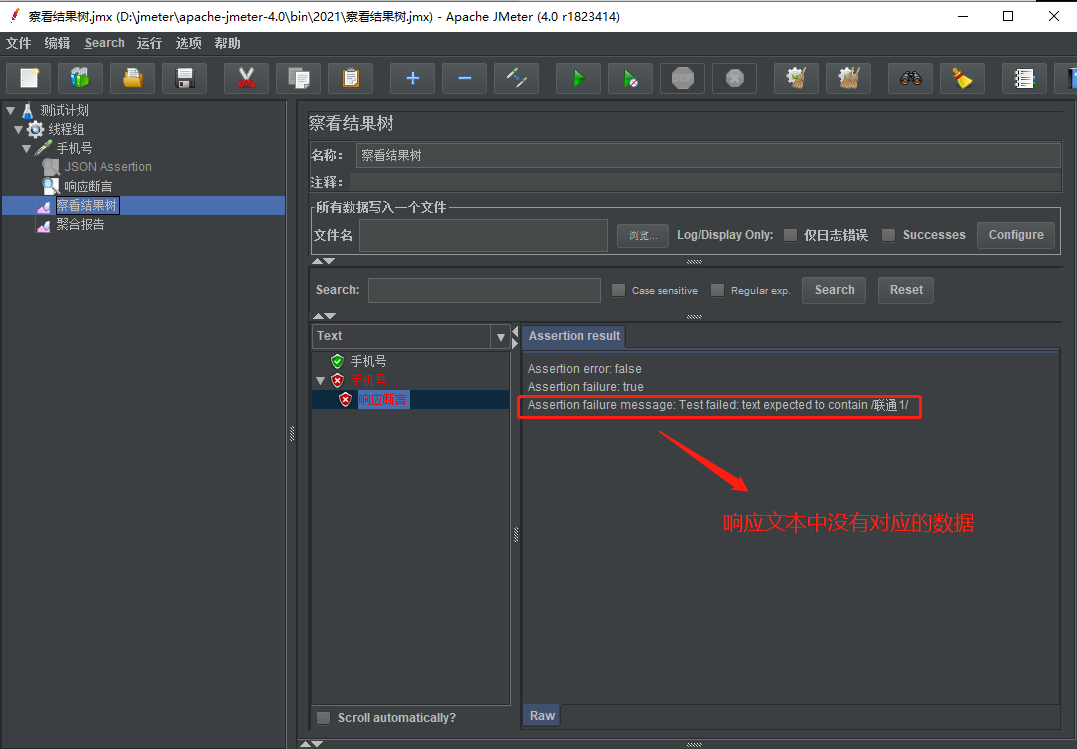
Task: Select 聚合报告 in the tree
Action: (80, 225)
